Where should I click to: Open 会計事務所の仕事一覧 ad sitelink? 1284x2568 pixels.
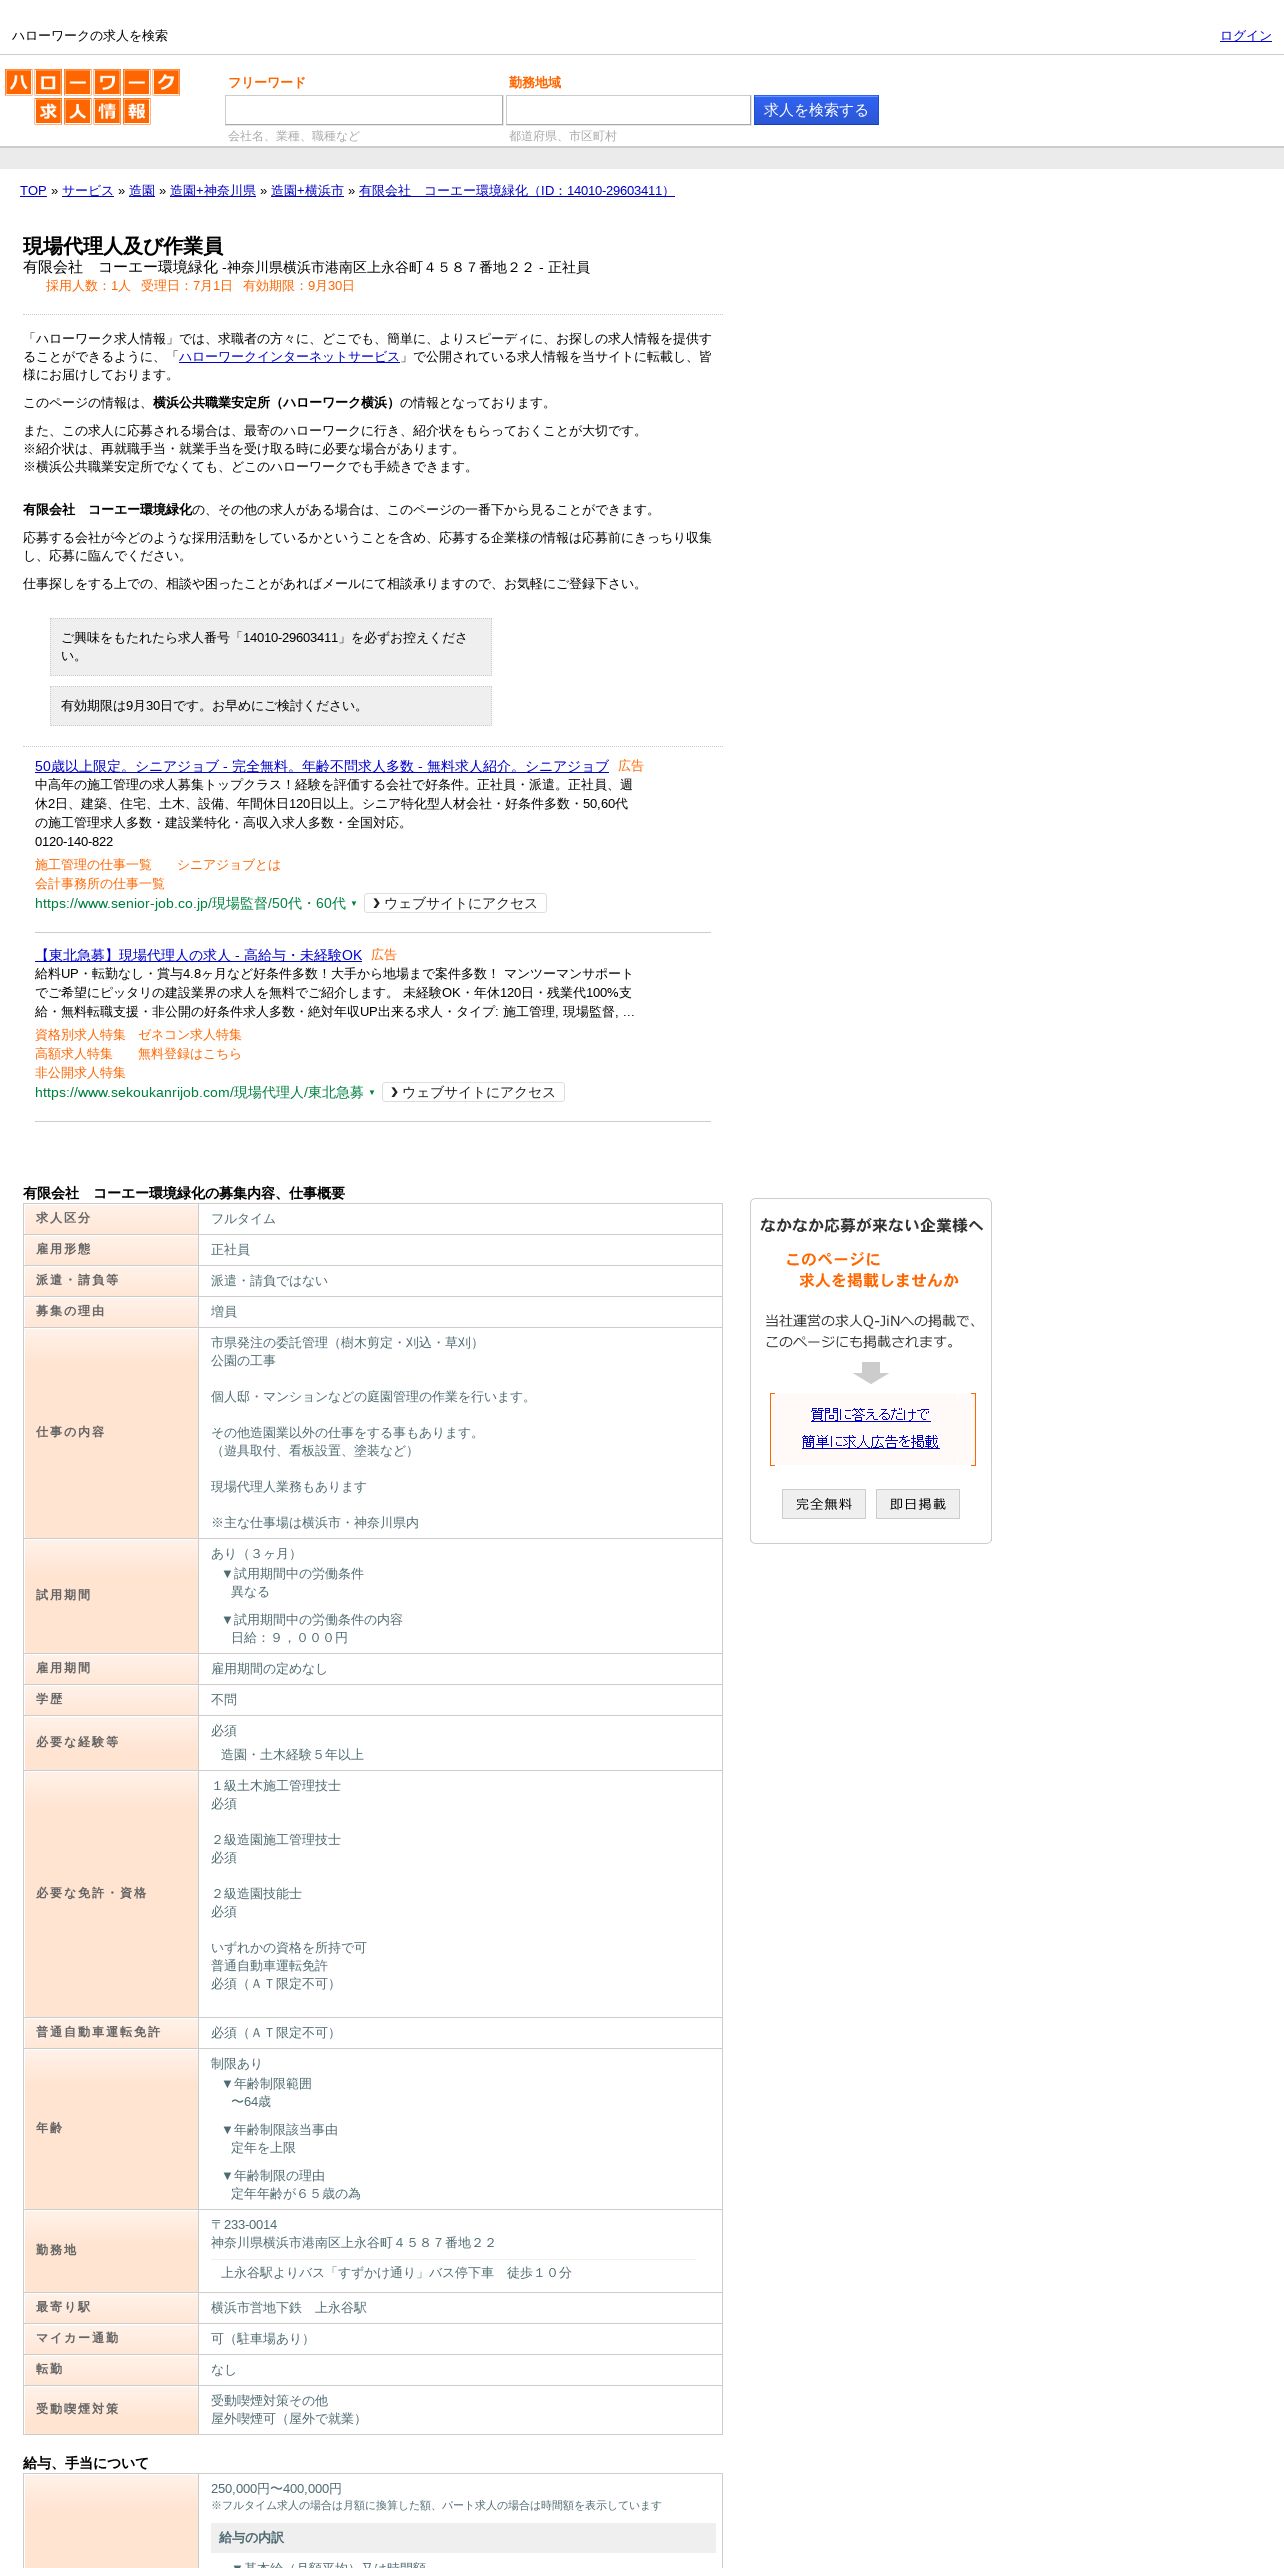pyautogui.click(x=100, y=884)
